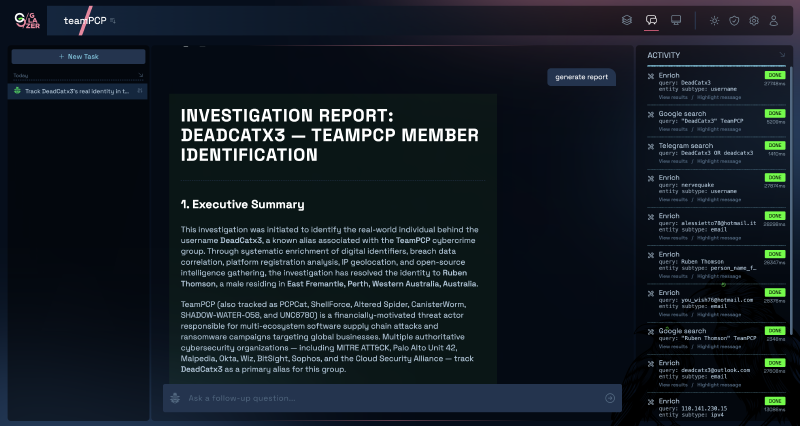The width and height of the screenshot is (800, 426).
Task: View results of Telegram search
Action: coord(673,161)
